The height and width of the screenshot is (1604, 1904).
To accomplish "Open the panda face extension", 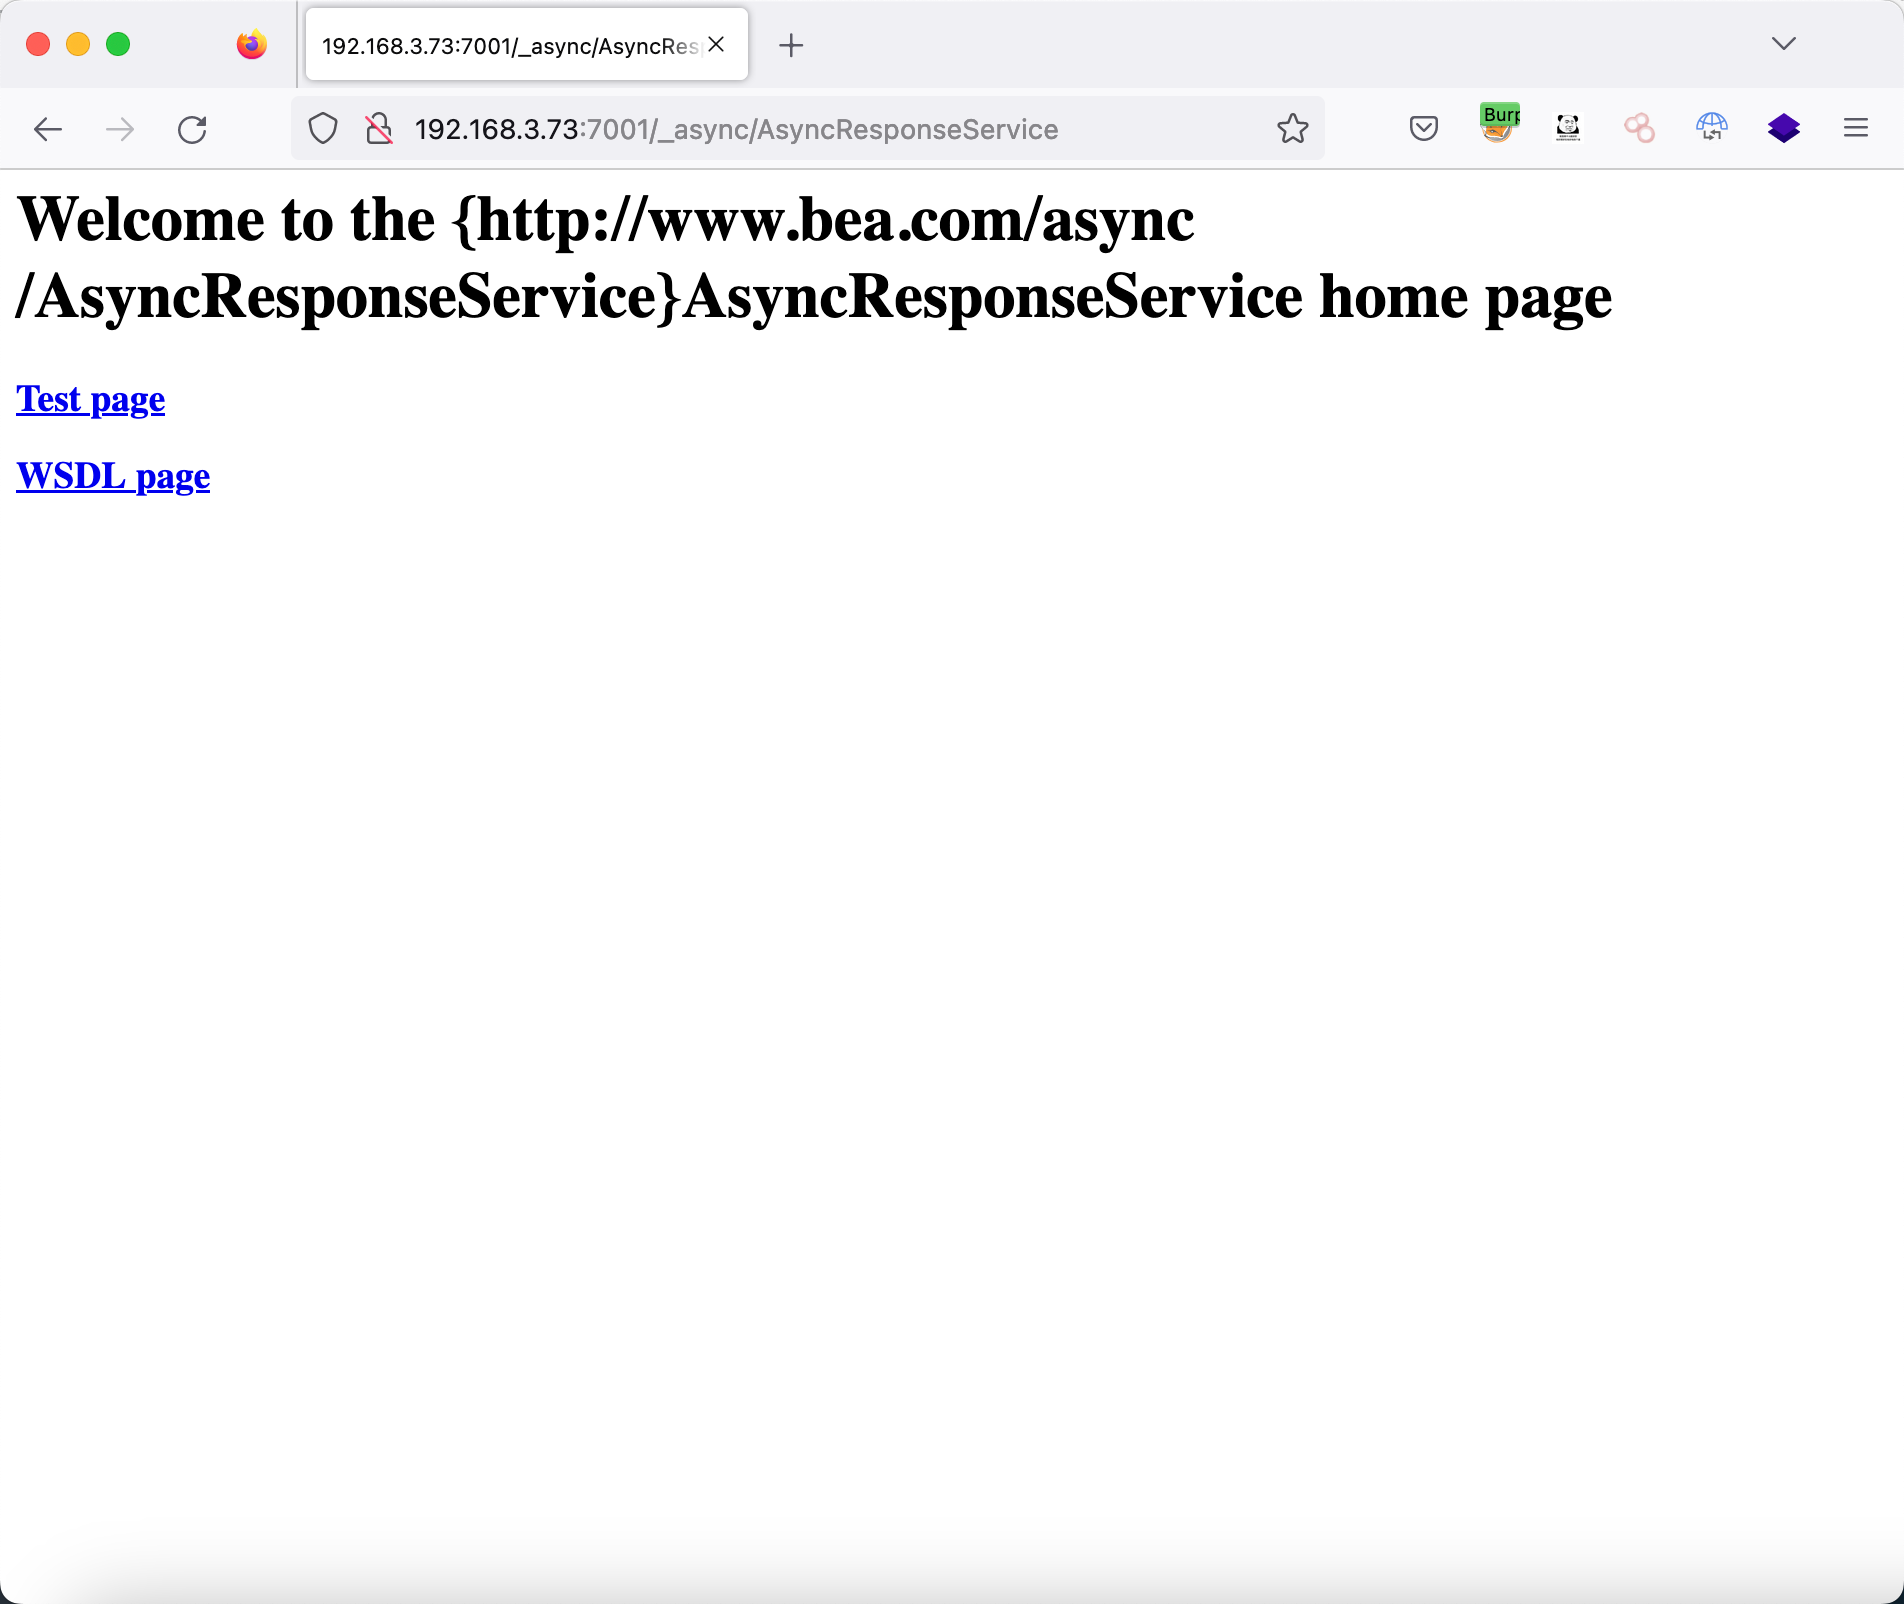I will point(1568,127).
